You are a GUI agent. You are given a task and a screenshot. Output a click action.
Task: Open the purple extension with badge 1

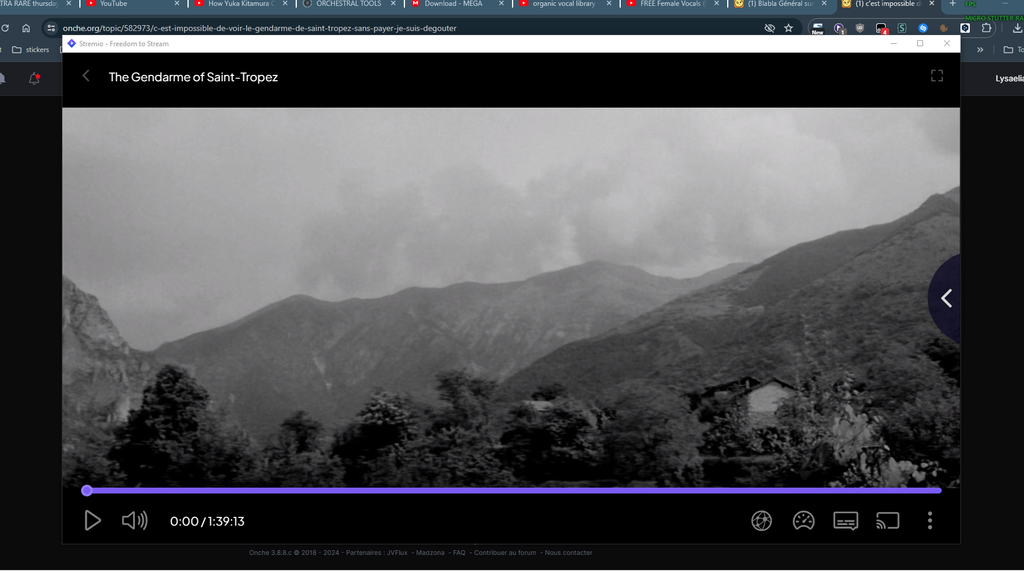pos(839,28)
